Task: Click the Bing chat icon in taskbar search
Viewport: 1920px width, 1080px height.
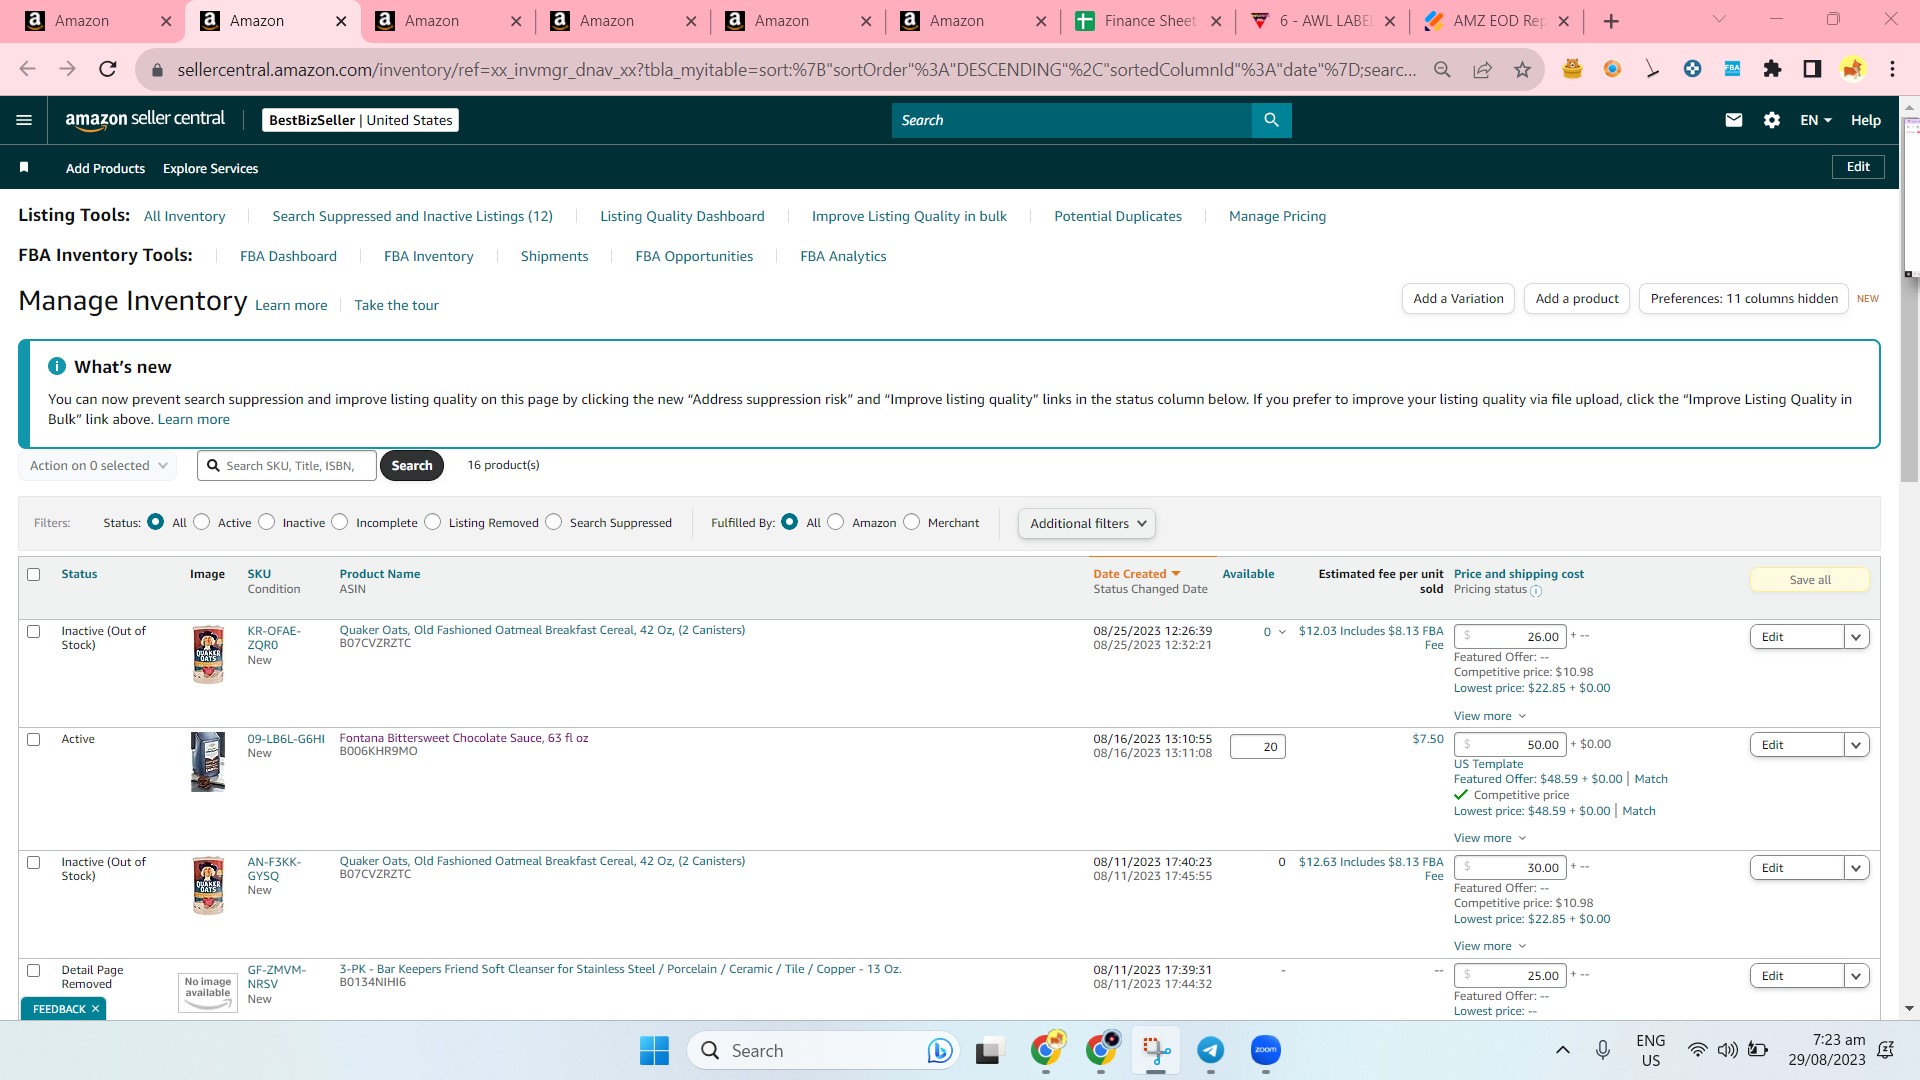Action: click(939, 1050)
